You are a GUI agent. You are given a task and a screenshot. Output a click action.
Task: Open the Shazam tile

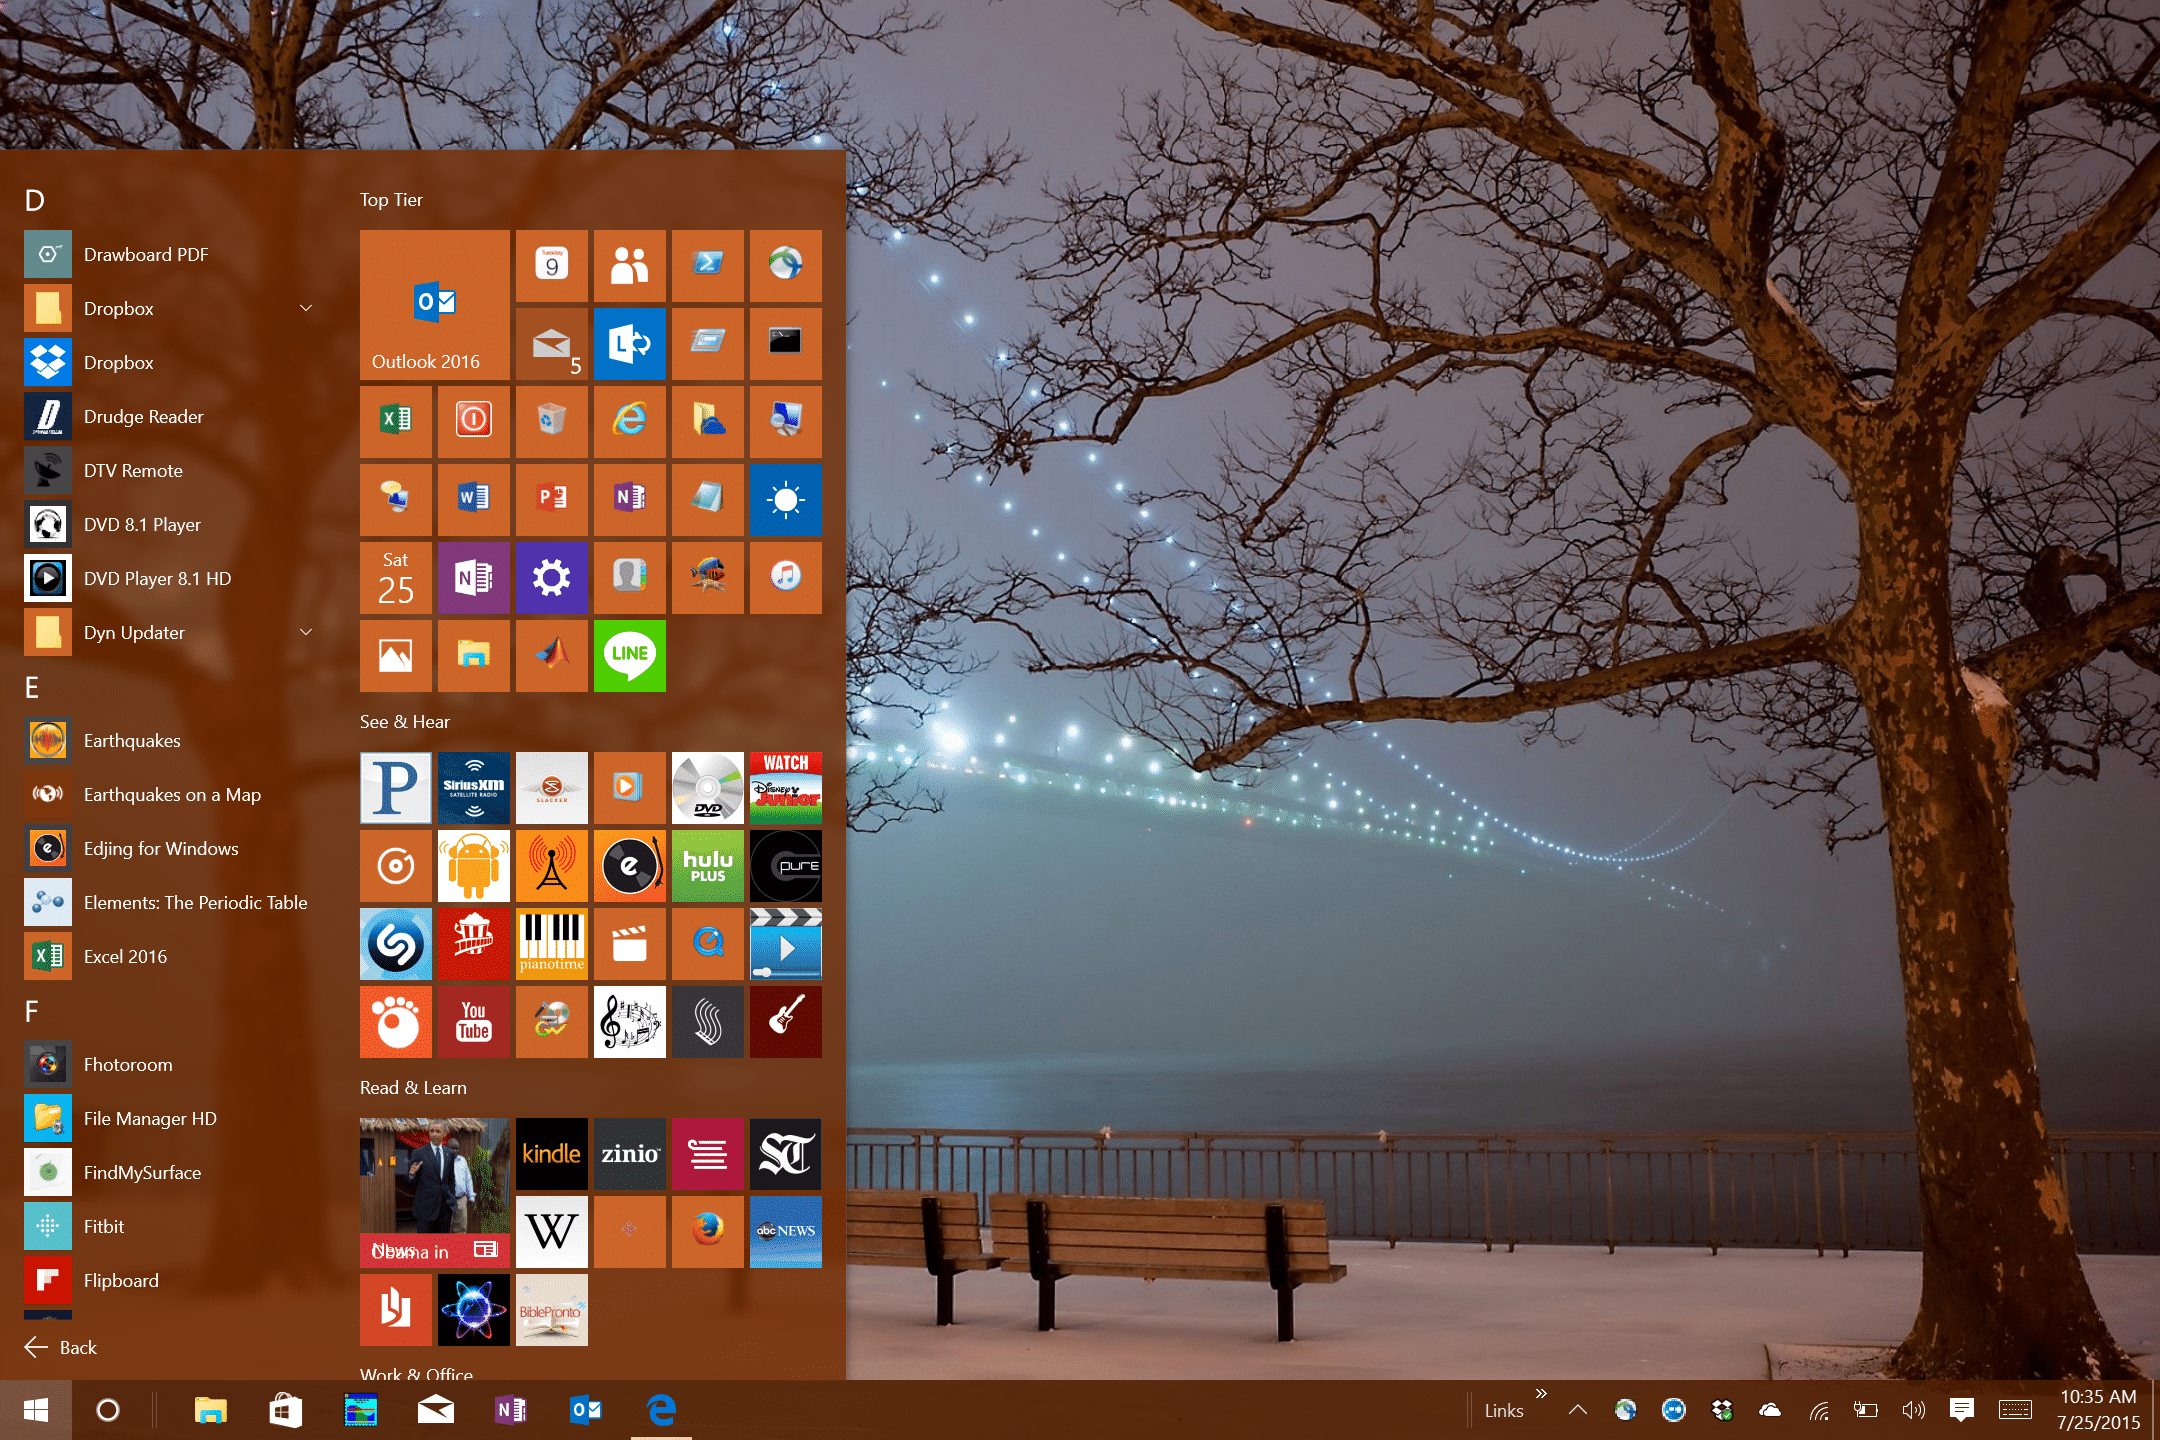(x=396, y=943)
